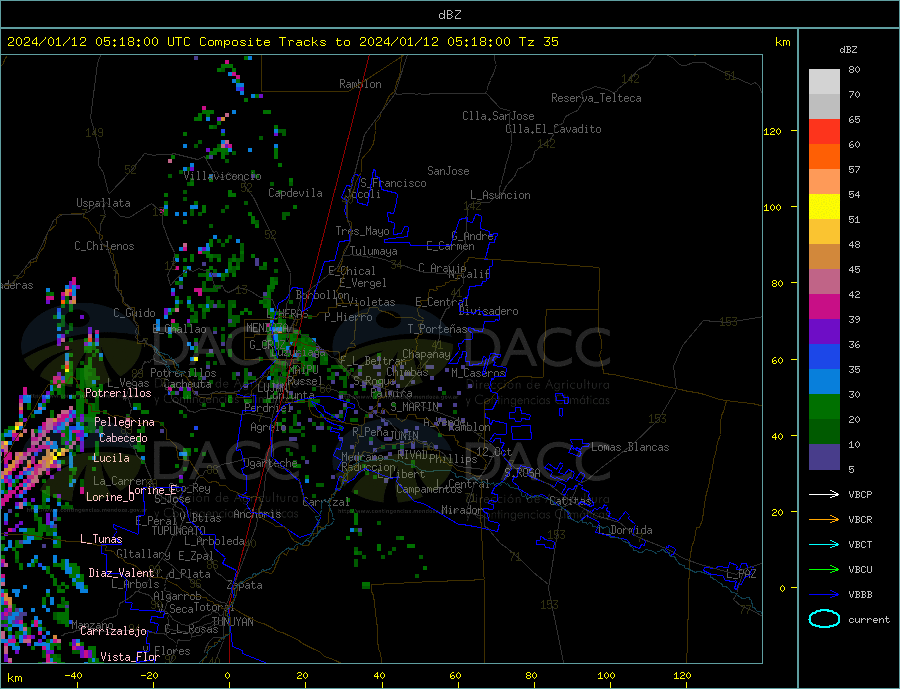Click the white VBCP arrow legend icon
This screenshot has width=900, height=689.
(824, 494)
